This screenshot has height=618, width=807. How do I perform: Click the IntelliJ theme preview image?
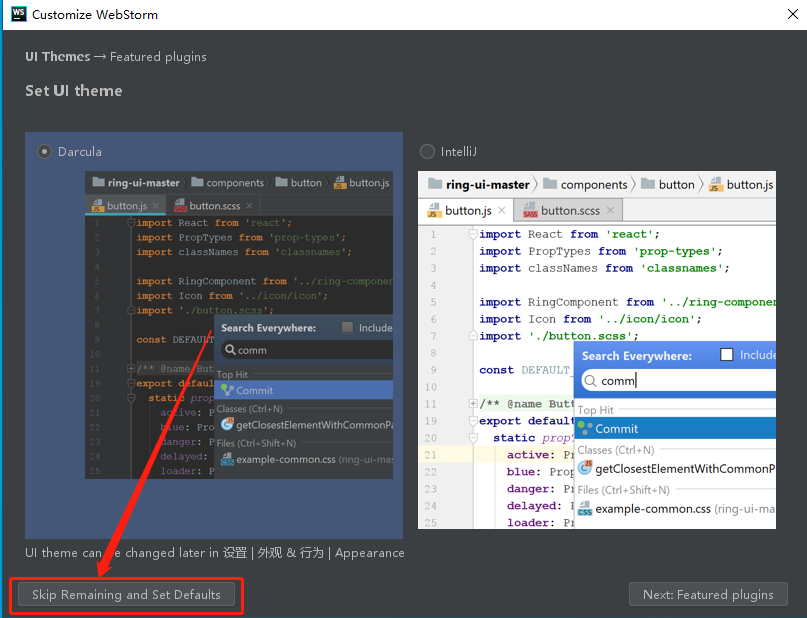point(597,350)
